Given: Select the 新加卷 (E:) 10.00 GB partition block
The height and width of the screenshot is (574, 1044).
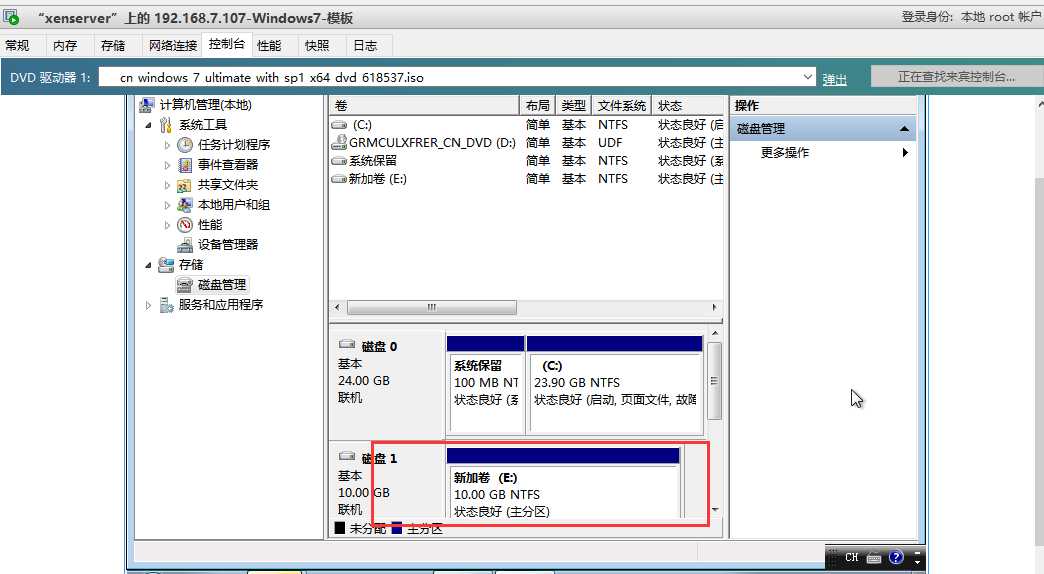Looking at the screenshot, I should click(563, 483).
